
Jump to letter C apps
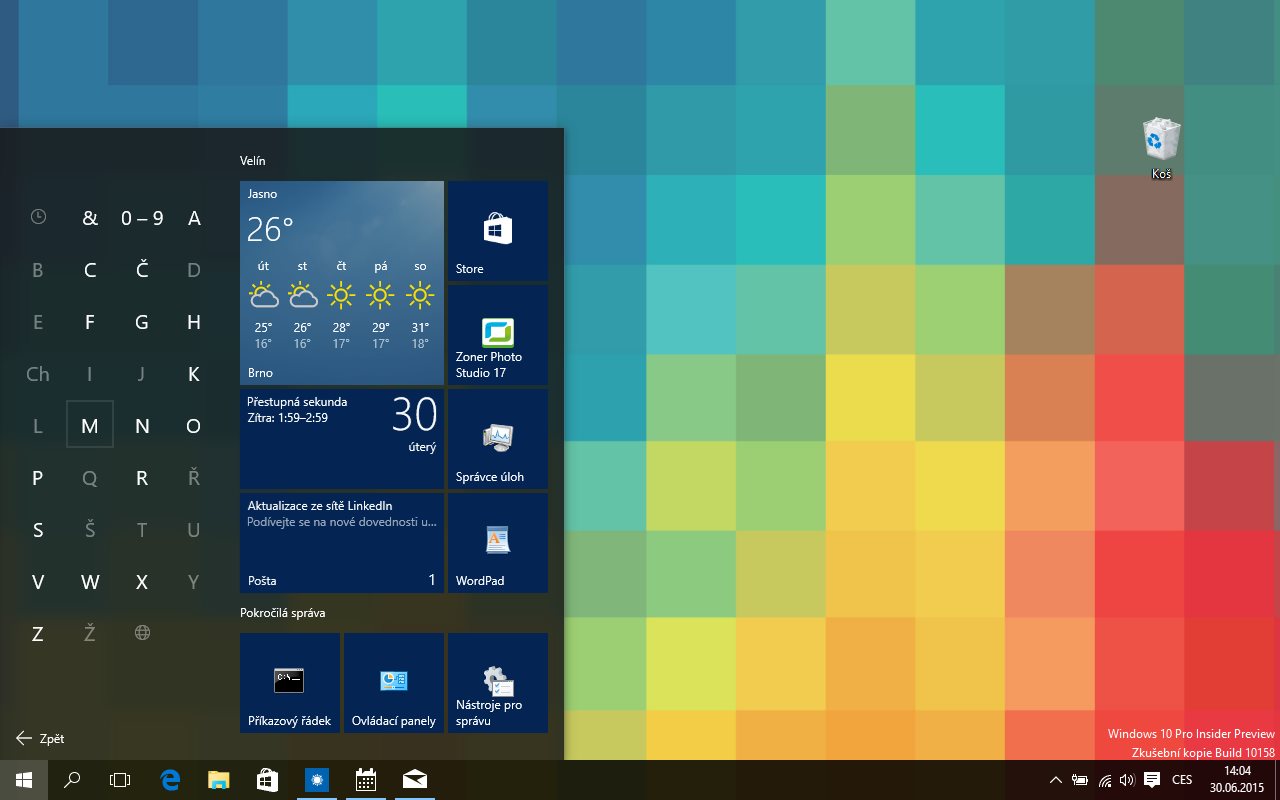tap(90, 270)
